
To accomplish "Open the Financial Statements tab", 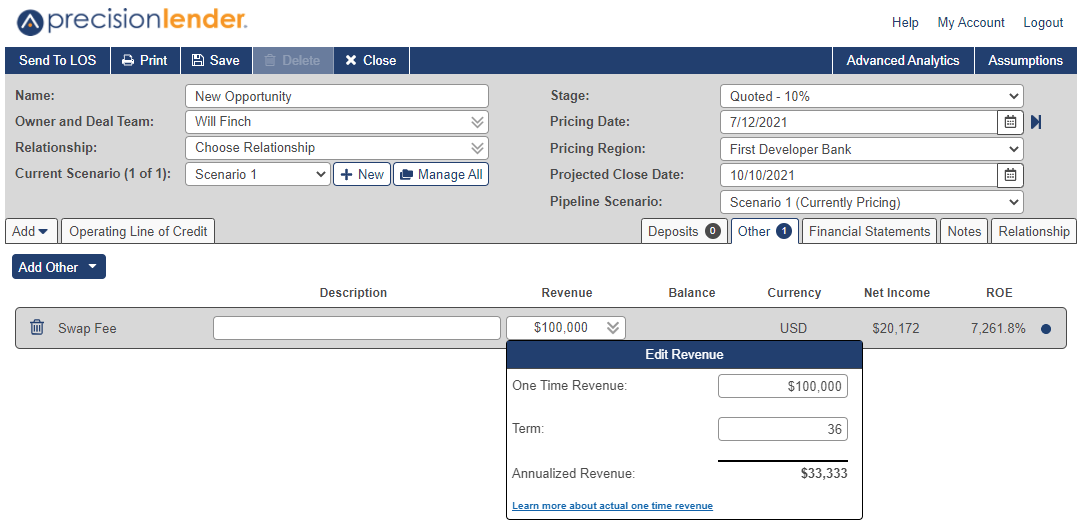I will click(869, 231).
